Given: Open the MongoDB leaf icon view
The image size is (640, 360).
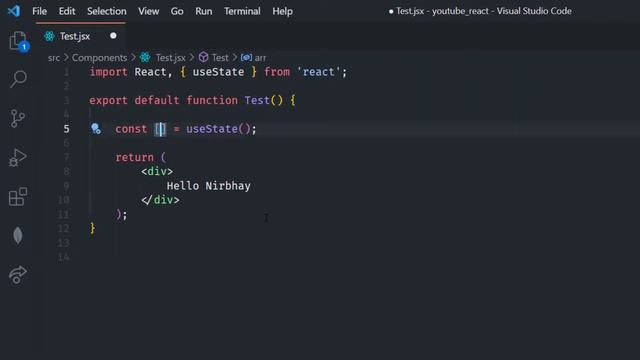Looking at the screenshot, I should (x=18, y=236).
